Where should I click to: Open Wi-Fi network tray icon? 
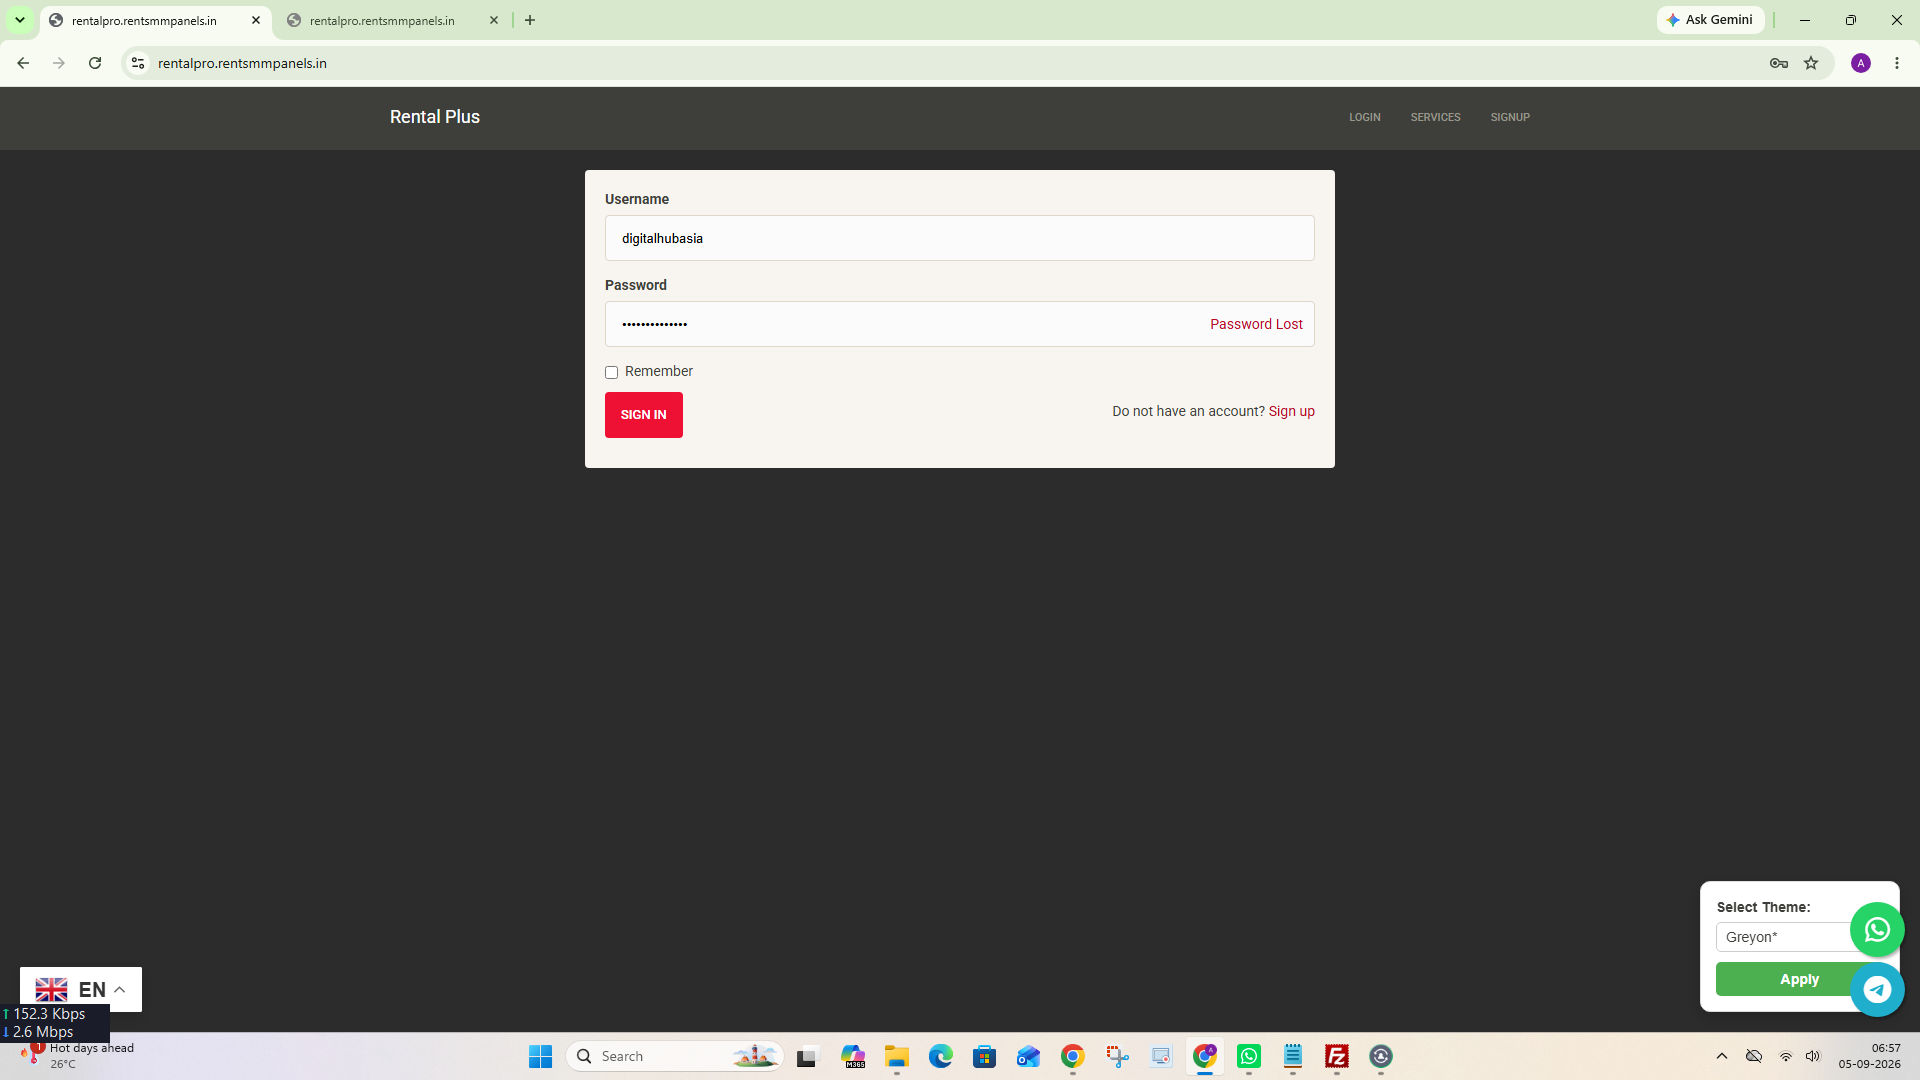[1786, 1056]
